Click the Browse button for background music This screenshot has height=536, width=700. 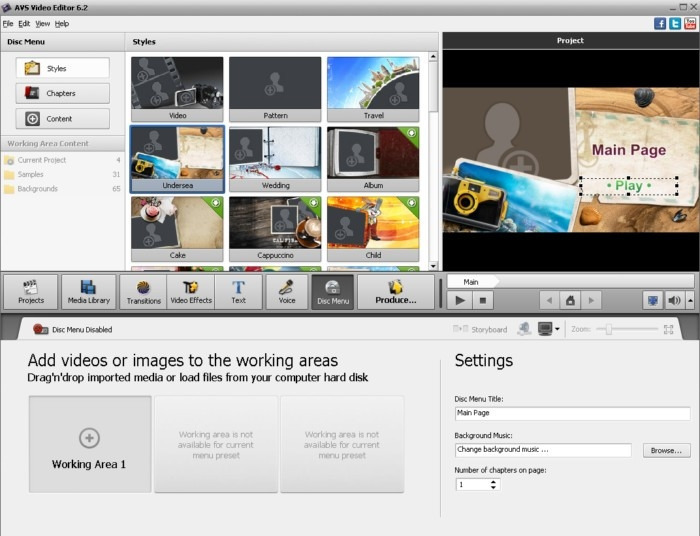tap(666, 450)
